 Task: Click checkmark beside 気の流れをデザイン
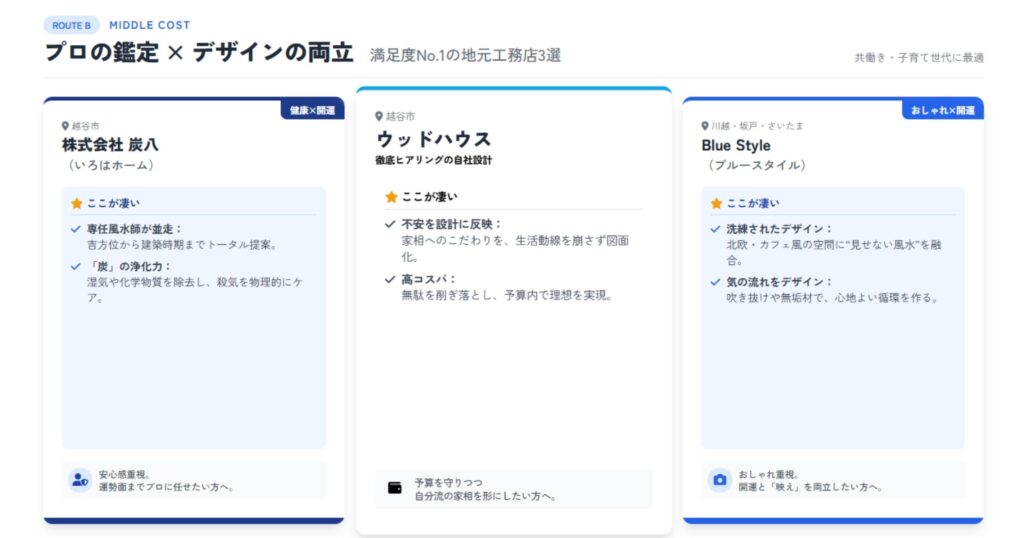coord(715,282)
